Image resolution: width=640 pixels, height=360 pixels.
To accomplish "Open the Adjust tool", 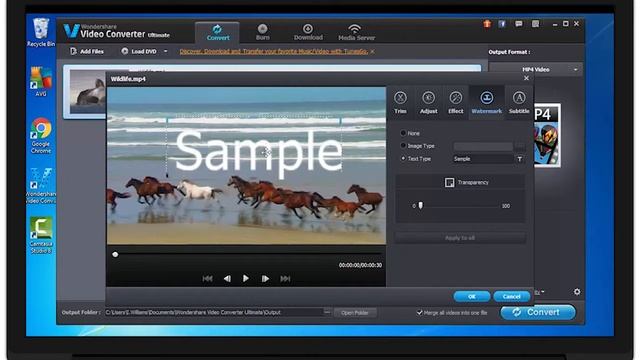I will [x=428, y=102].
